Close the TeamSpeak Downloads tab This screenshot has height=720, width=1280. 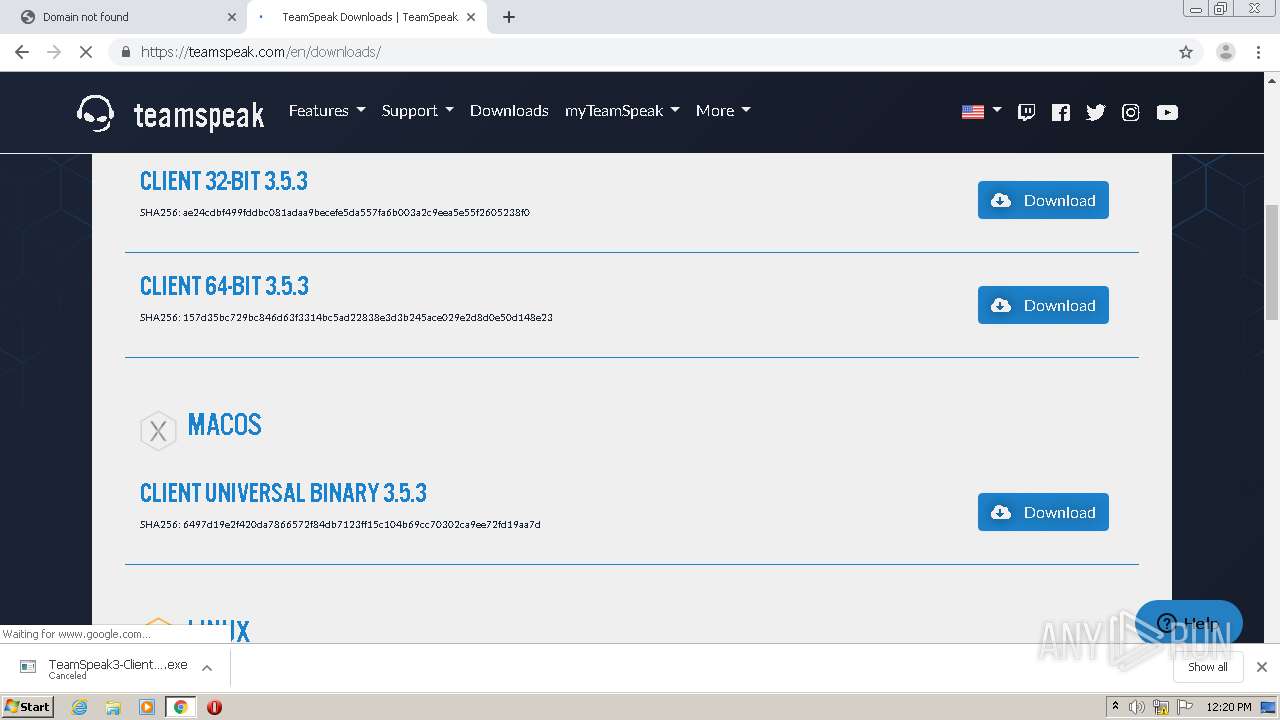470,17
